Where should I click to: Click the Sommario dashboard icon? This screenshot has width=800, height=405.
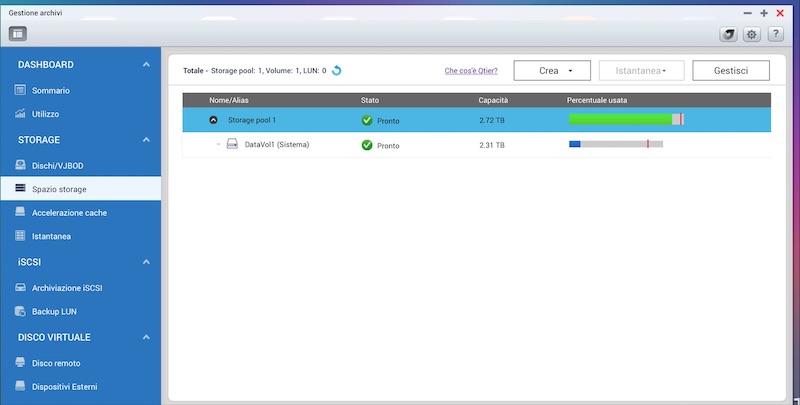click(20, 90)
